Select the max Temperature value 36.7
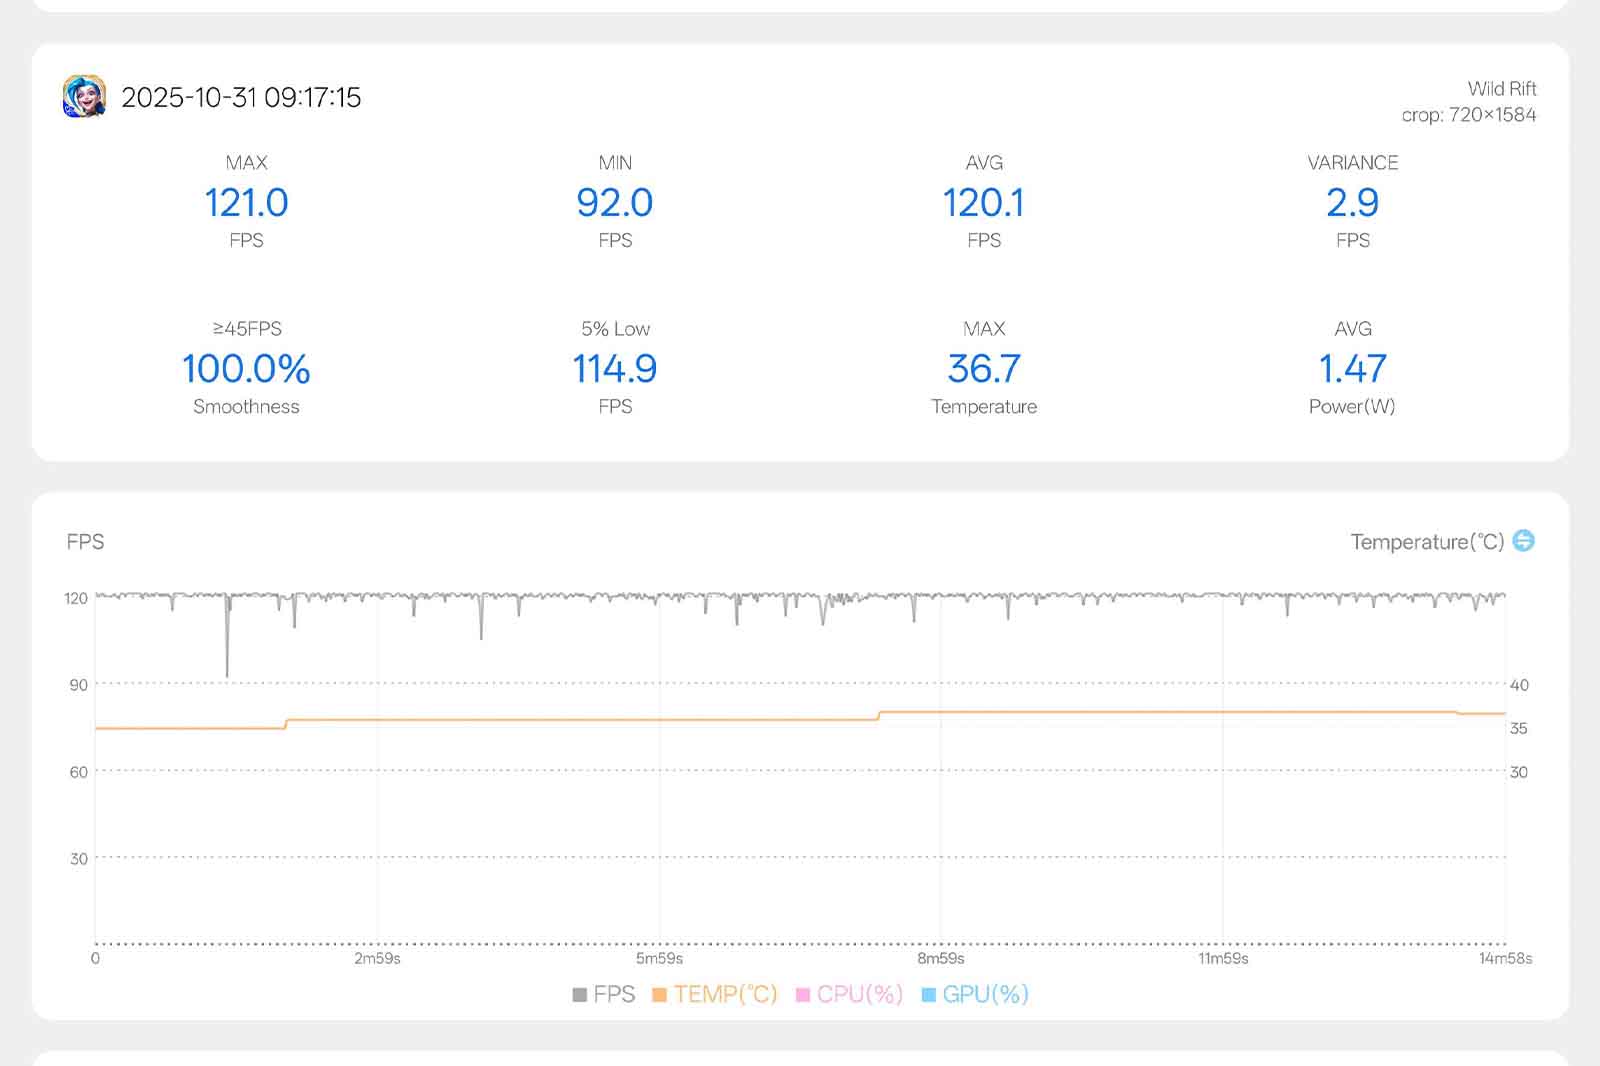 984,369
